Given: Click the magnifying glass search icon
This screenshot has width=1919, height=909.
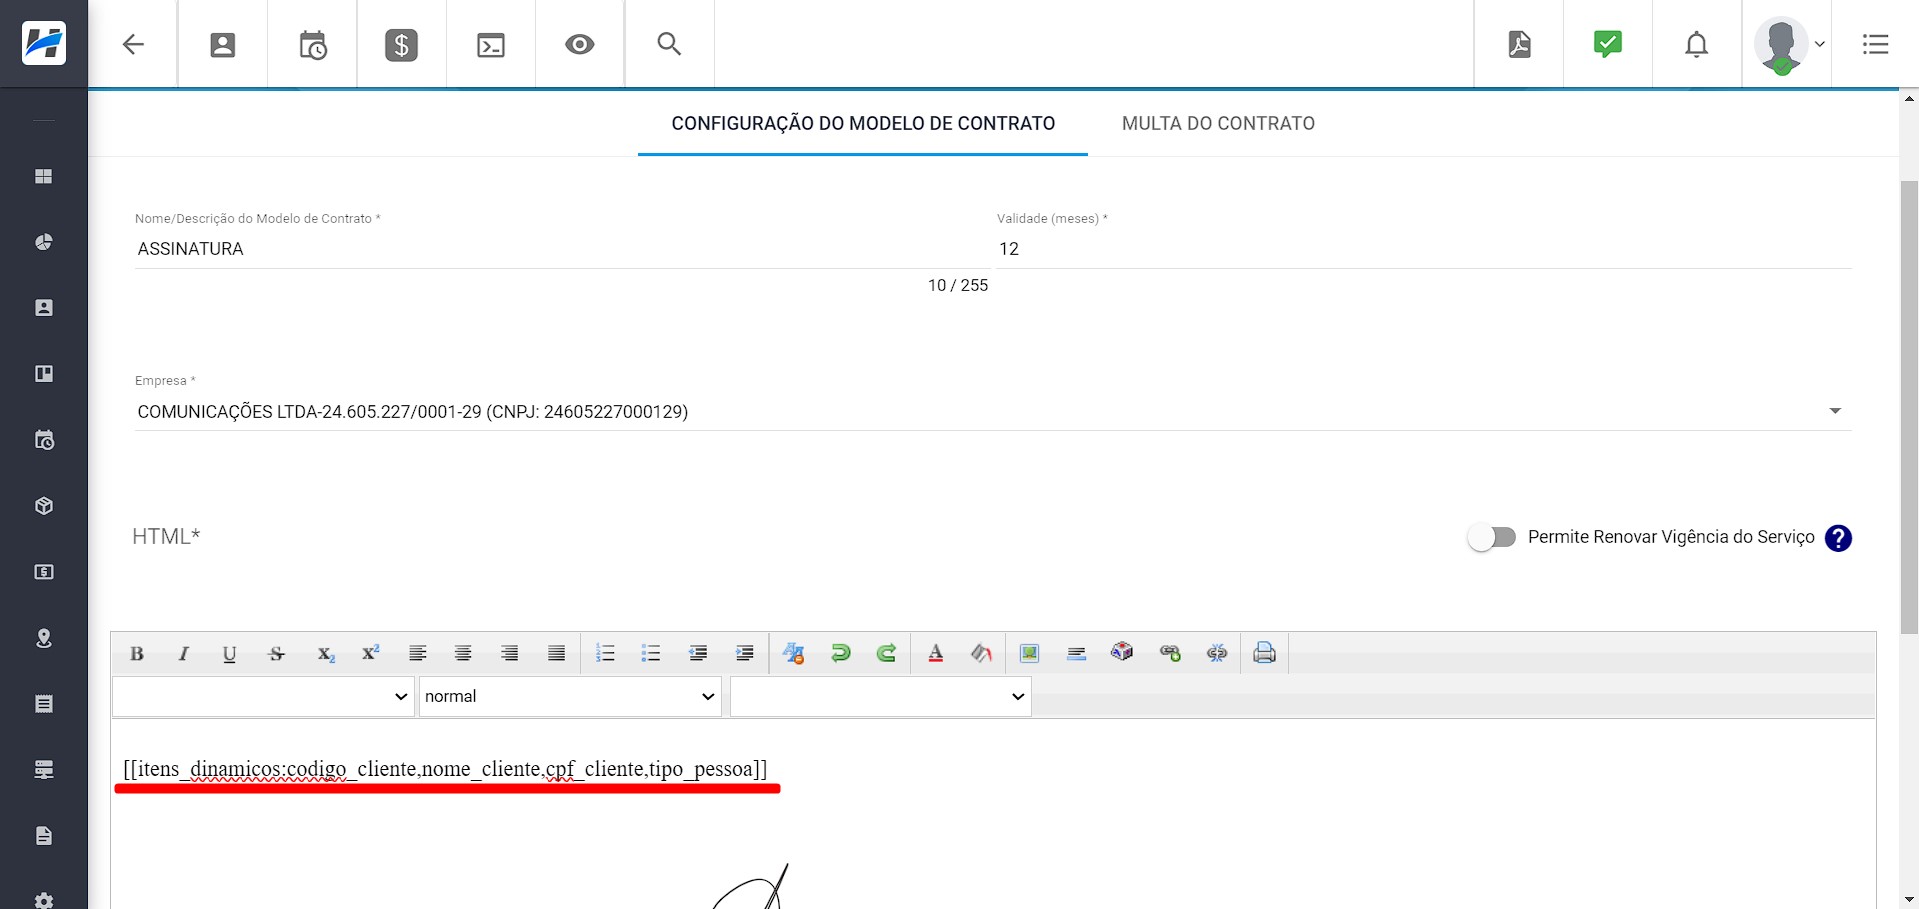Looking at the screenshot, I should coord(669,44).
